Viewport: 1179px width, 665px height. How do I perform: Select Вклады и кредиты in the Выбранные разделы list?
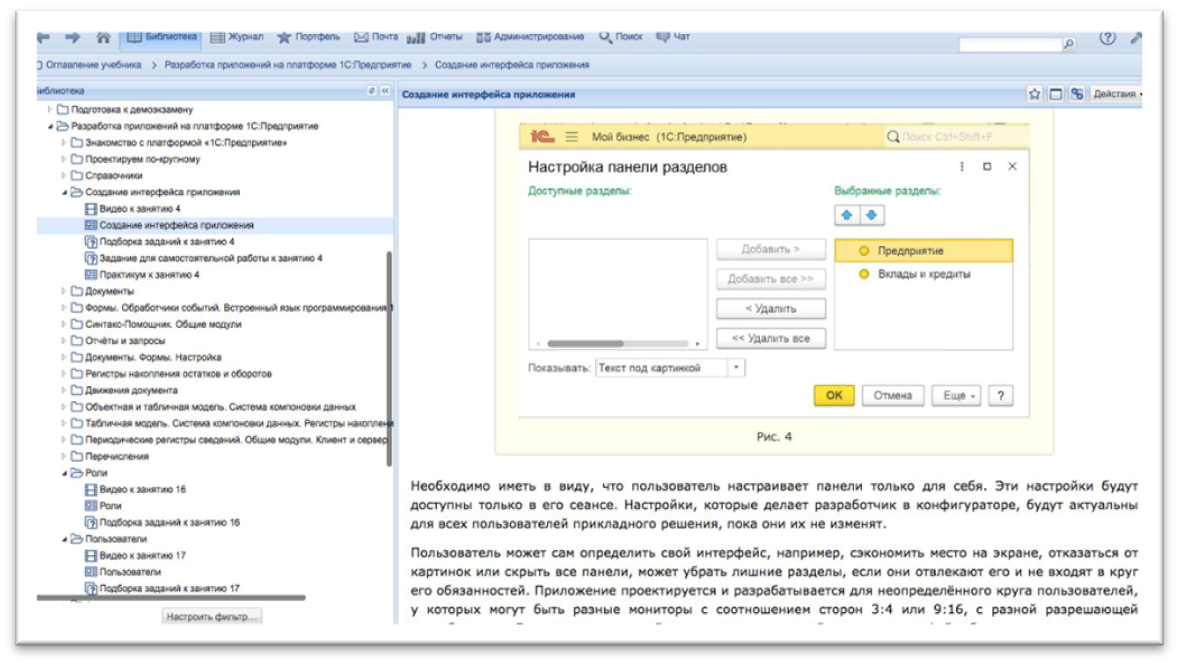tap(923, 274)
